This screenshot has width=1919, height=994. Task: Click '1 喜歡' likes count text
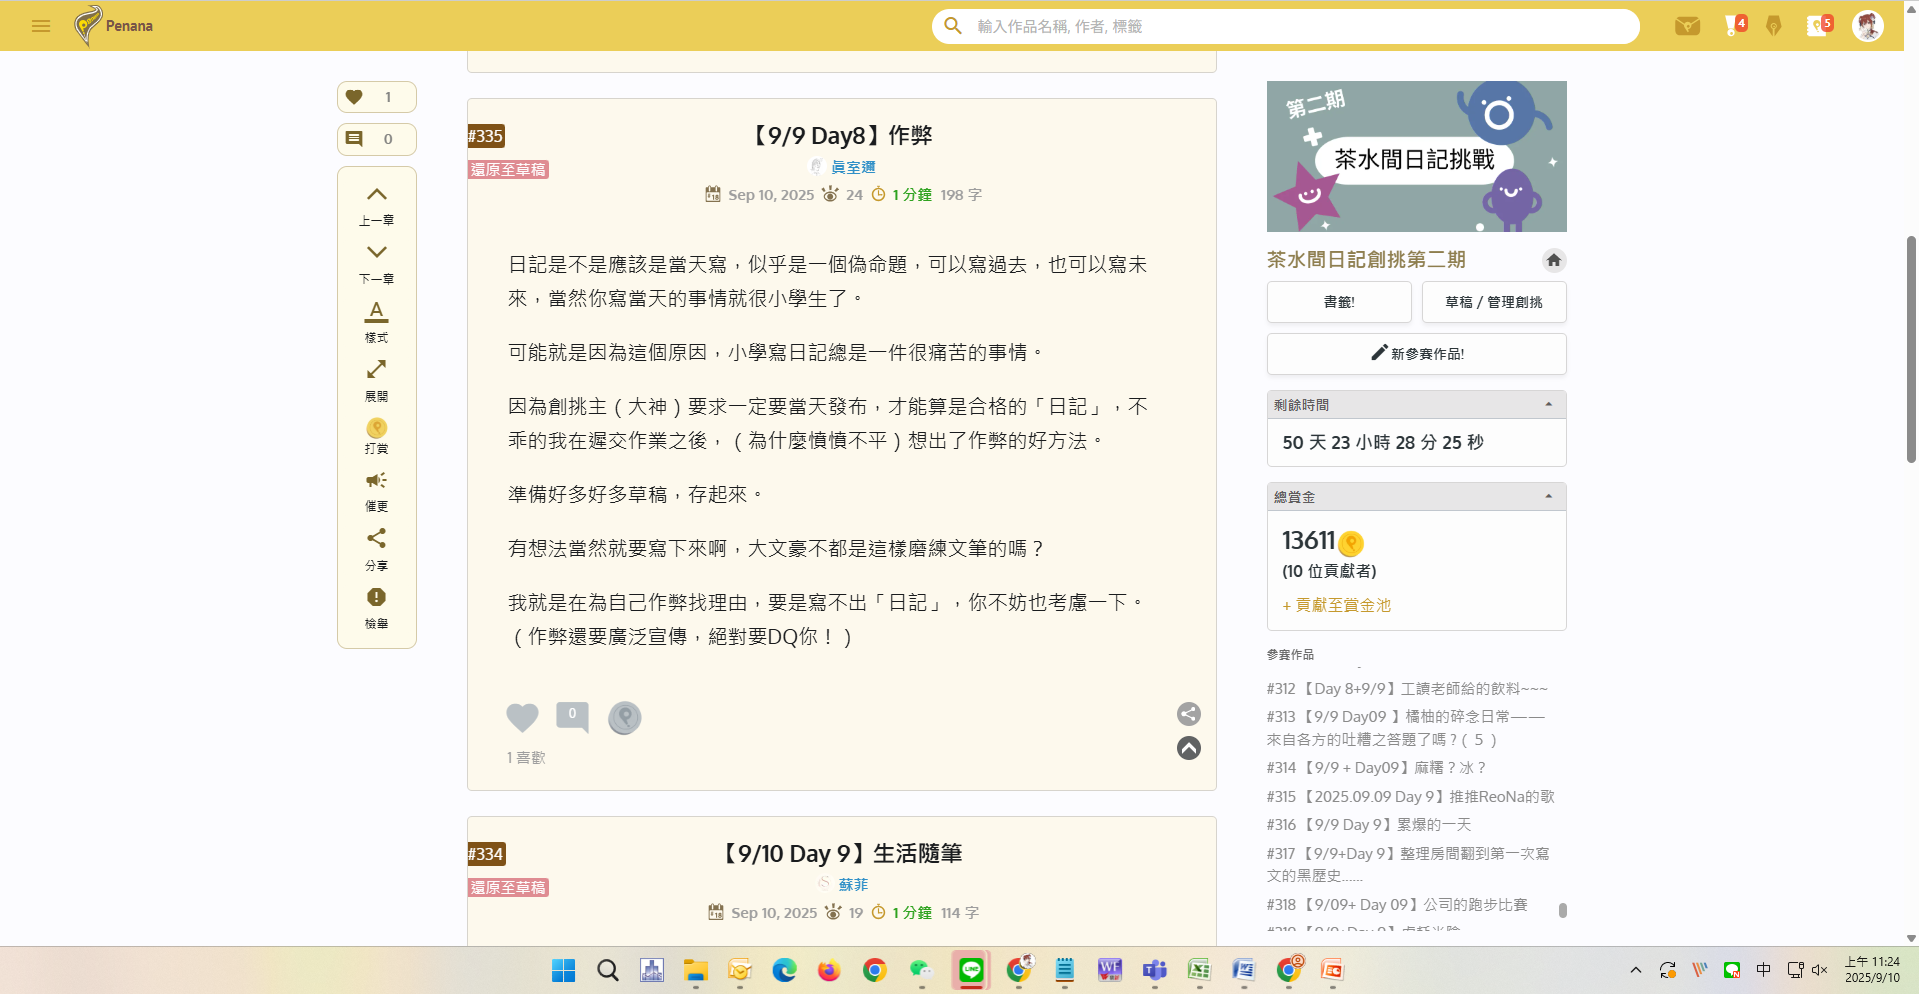pyautogui.click(x=526, y=758)
